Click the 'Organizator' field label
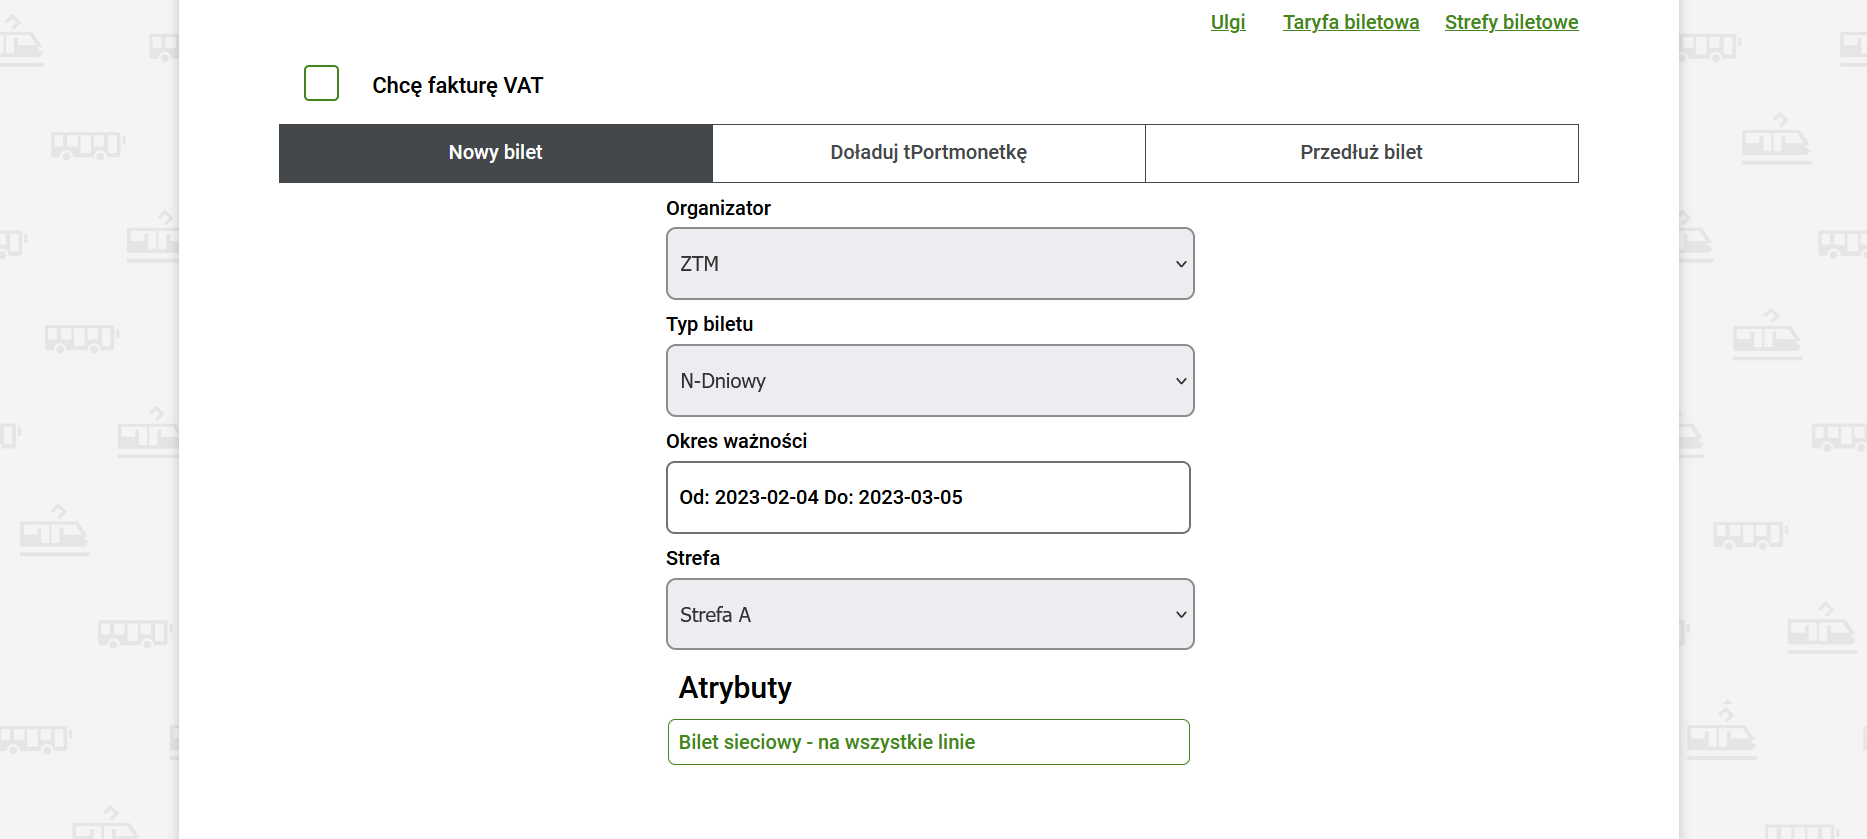The image size is (1867, 839). [x=718, y=208]
